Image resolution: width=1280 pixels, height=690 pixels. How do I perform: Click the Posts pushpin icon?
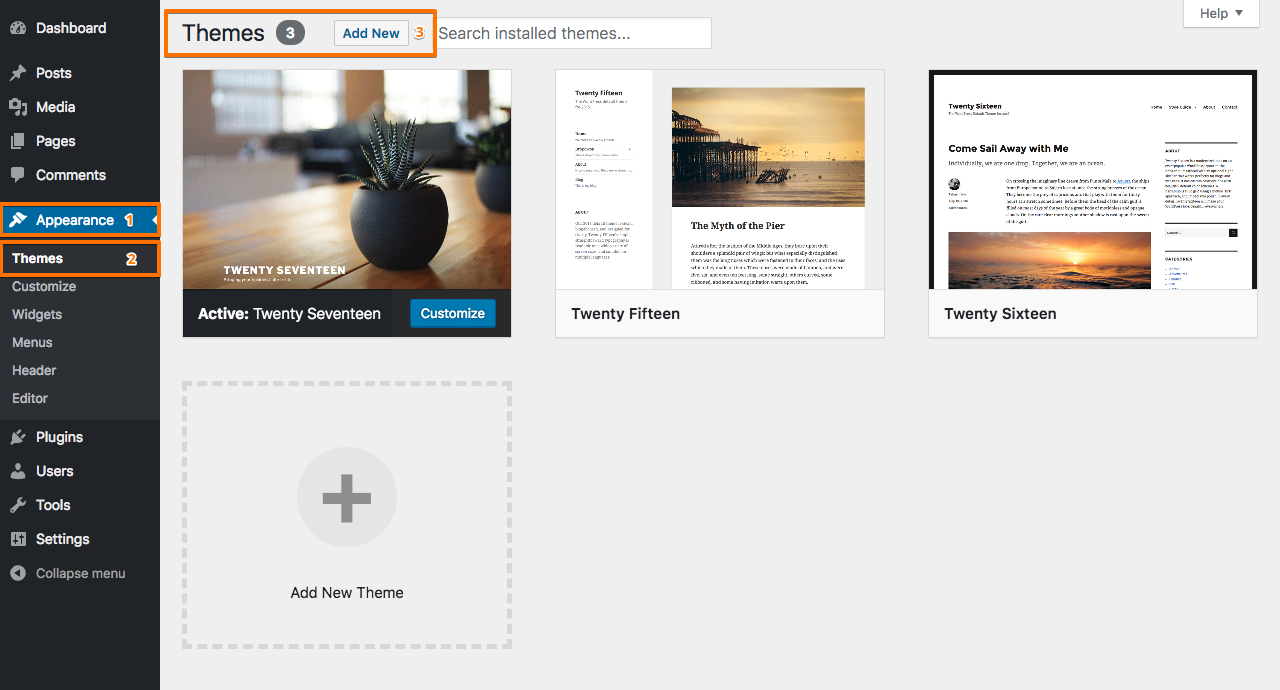tap(18, 73)
